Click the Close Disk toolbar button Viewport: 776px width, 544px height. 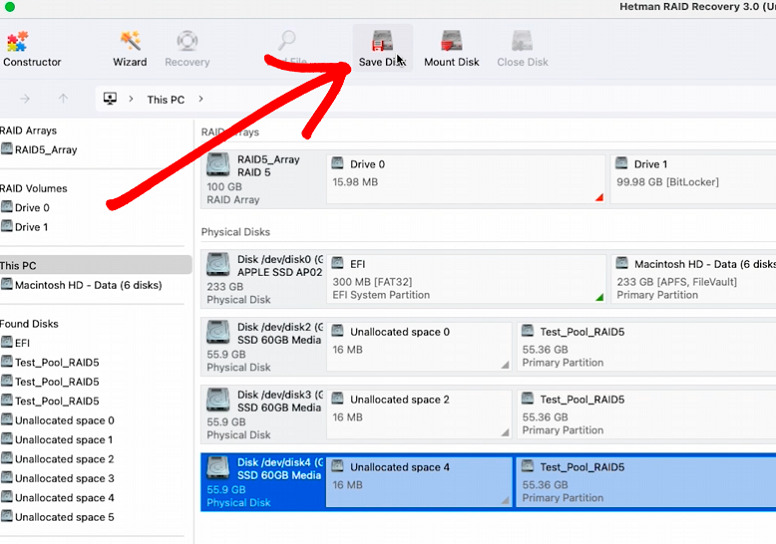(x=522, y=49)
